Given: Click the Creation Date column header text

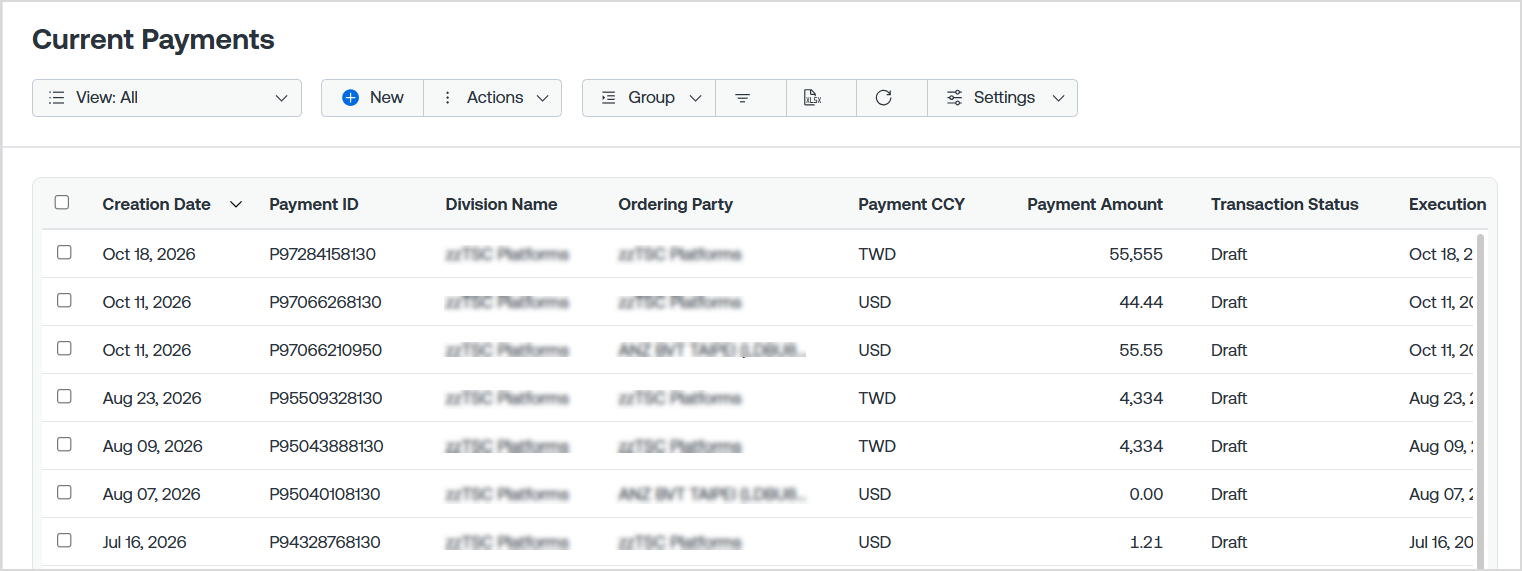Looking at the screenshot, I should coord(156,204).
